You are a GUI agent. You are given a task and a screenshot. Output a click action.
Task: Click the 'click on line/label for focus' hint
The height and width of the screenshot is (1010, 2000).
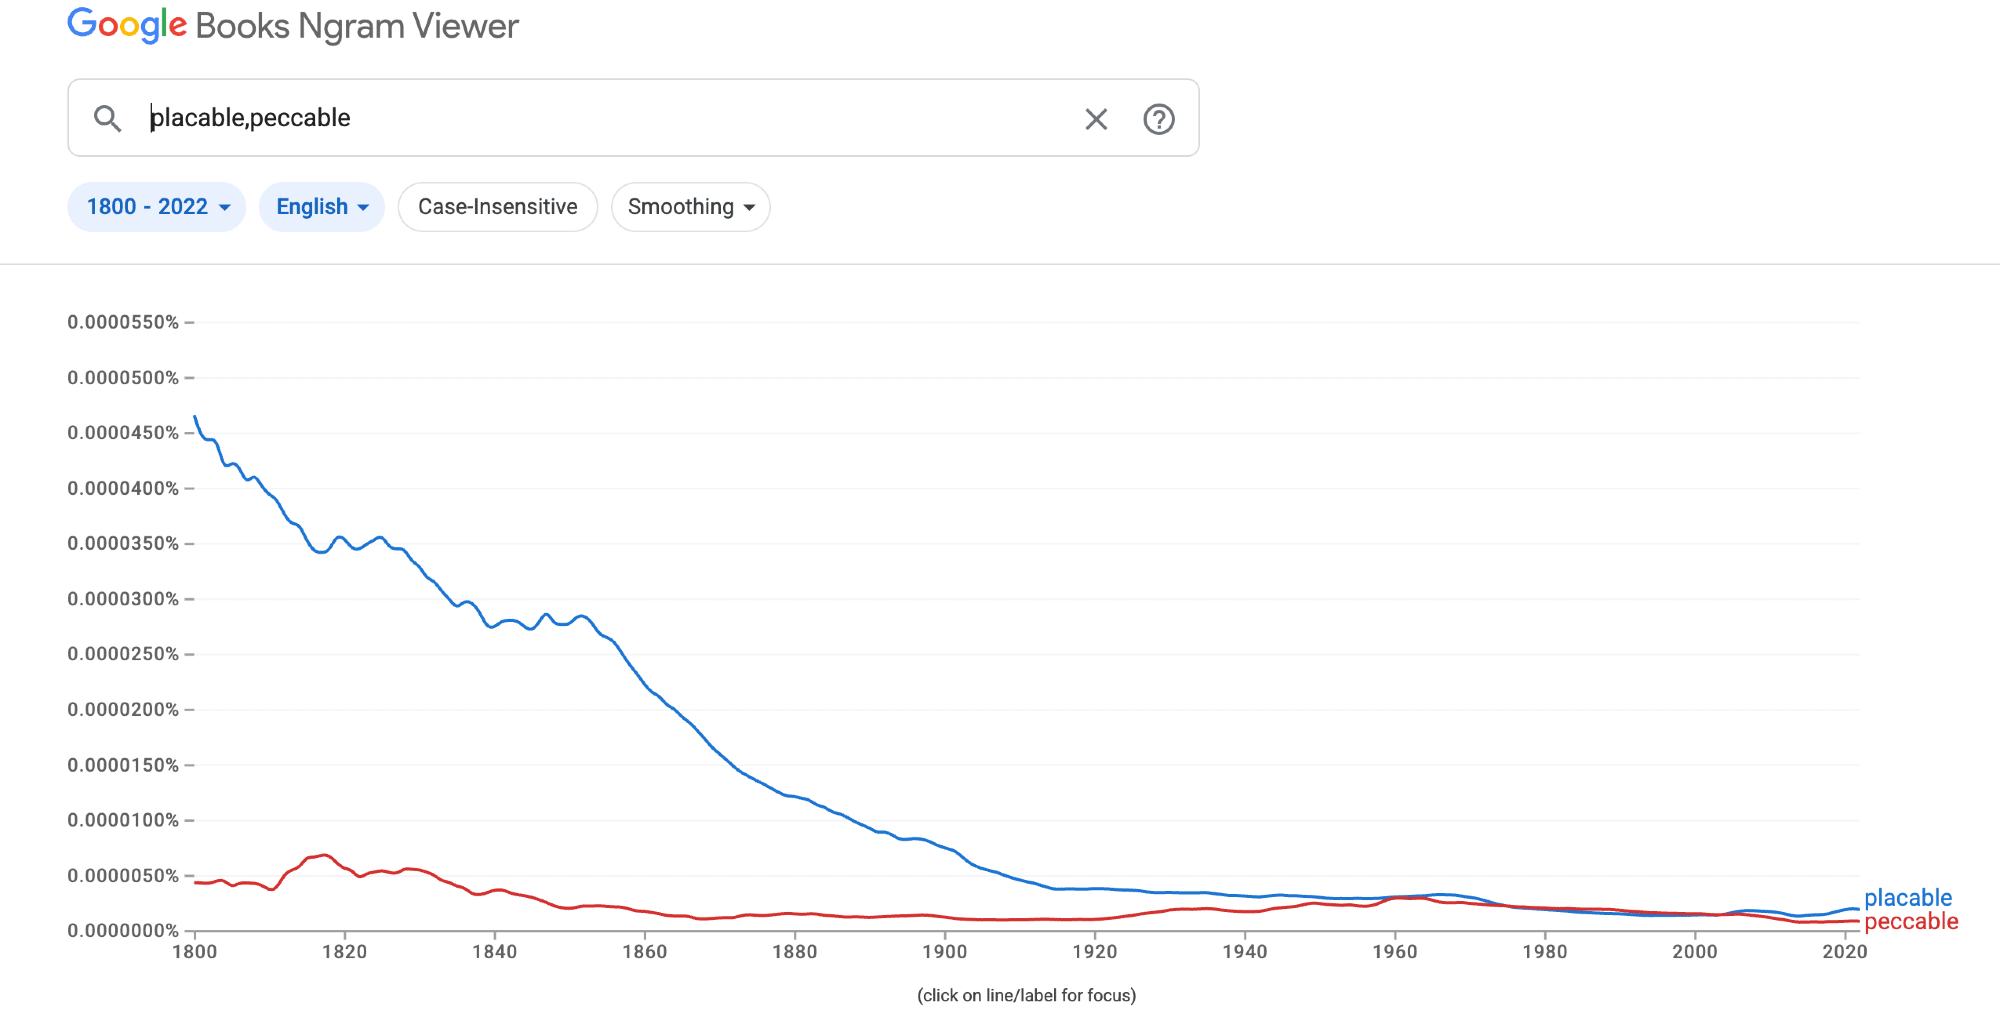click(1026, 995)
